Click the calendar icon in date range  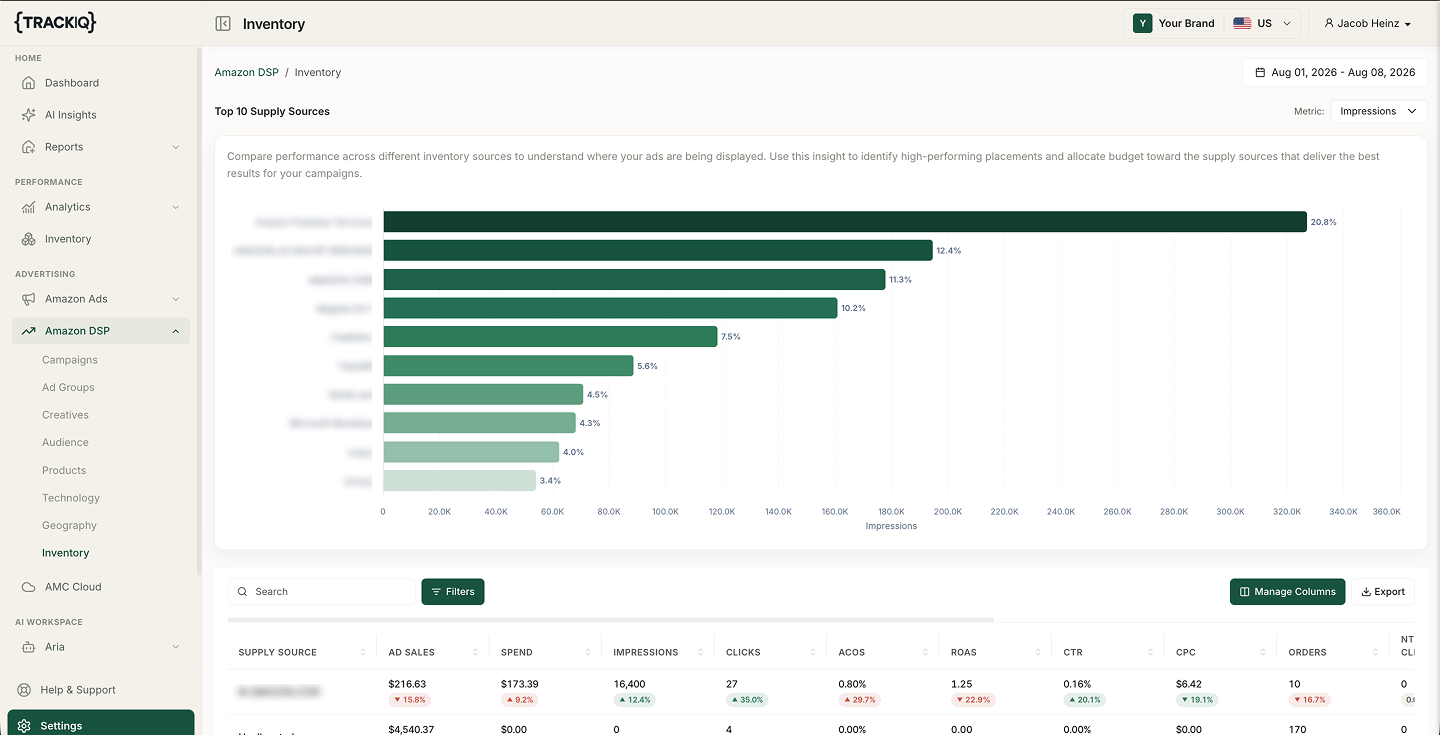pos(1260,72)
